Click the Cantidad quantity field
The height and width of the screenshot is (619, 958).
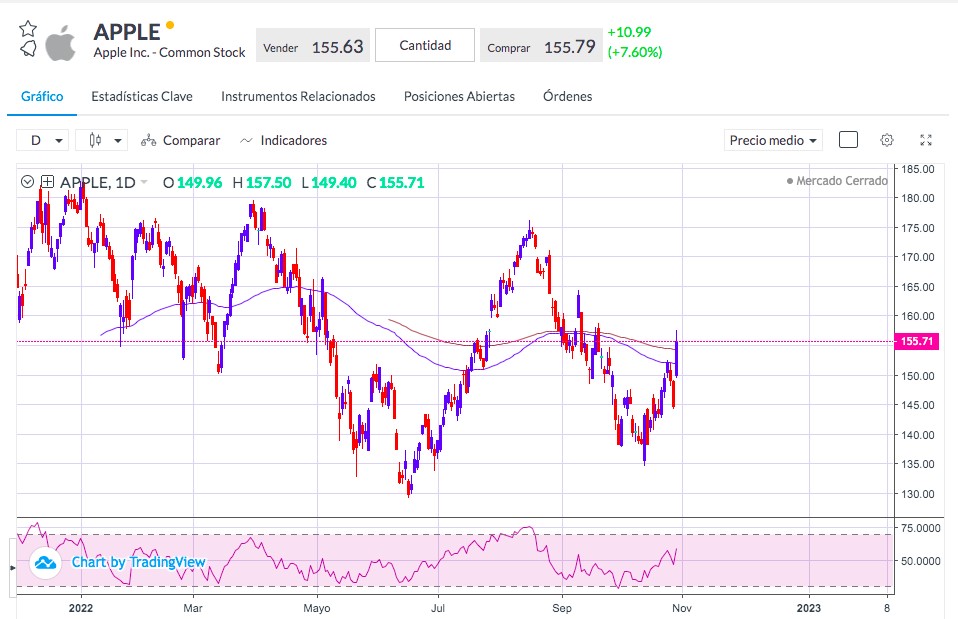[x=425, y=45]
